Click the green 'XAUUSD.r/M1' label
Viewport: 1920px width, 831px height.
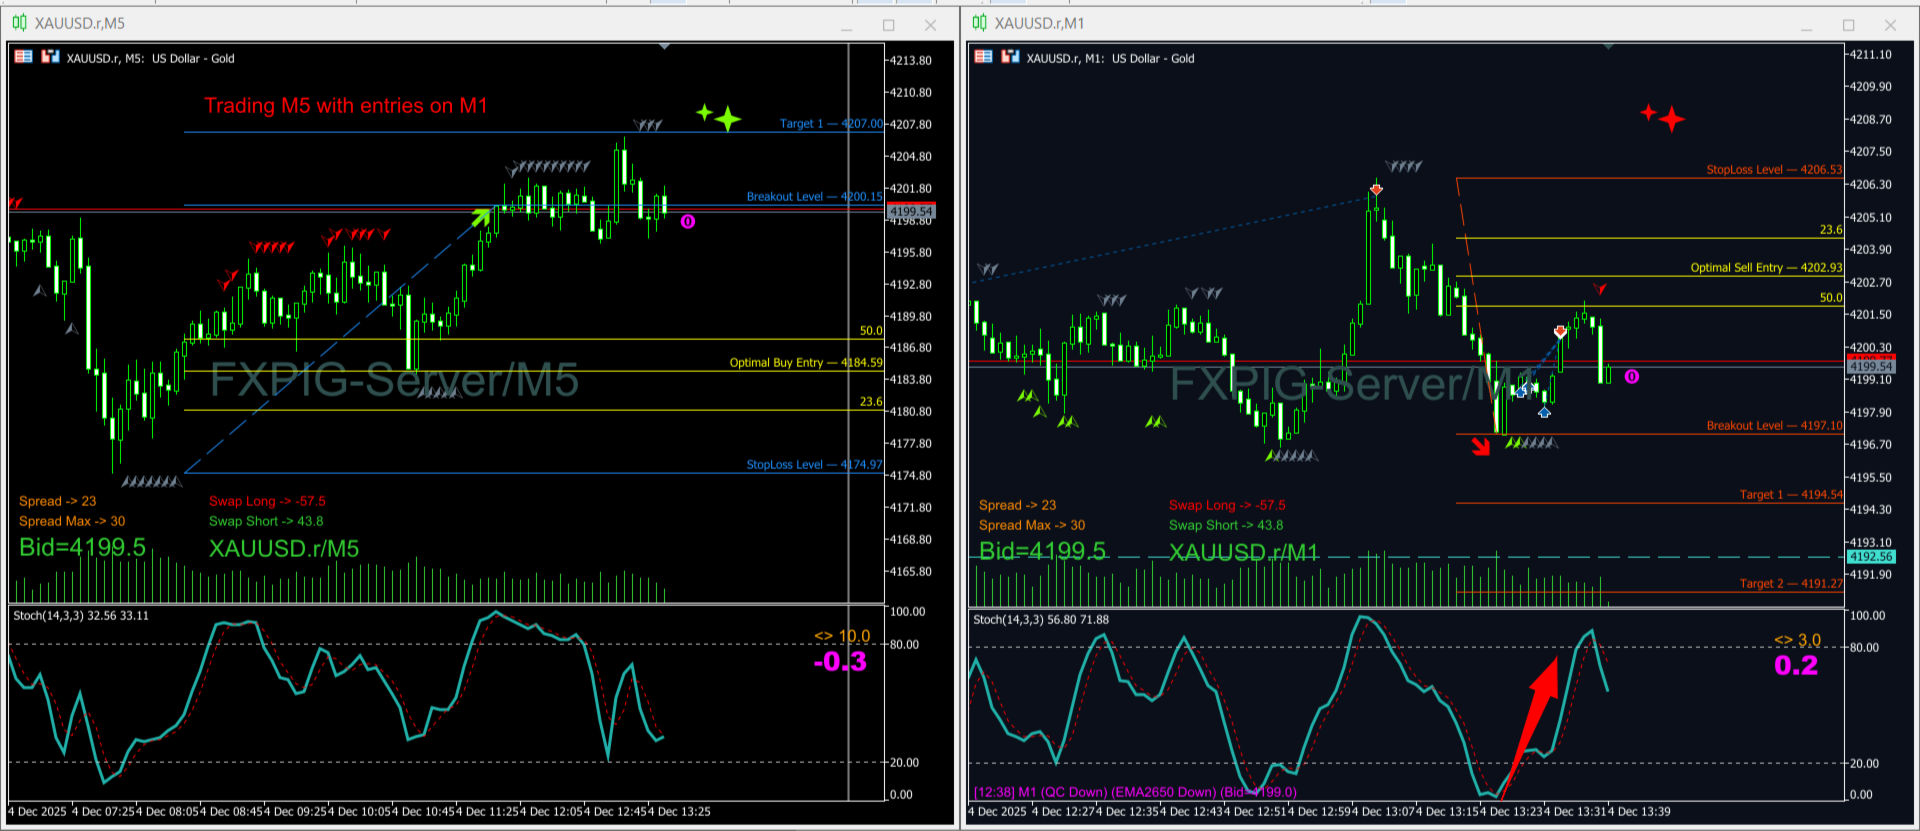(x=1244, y=552)
